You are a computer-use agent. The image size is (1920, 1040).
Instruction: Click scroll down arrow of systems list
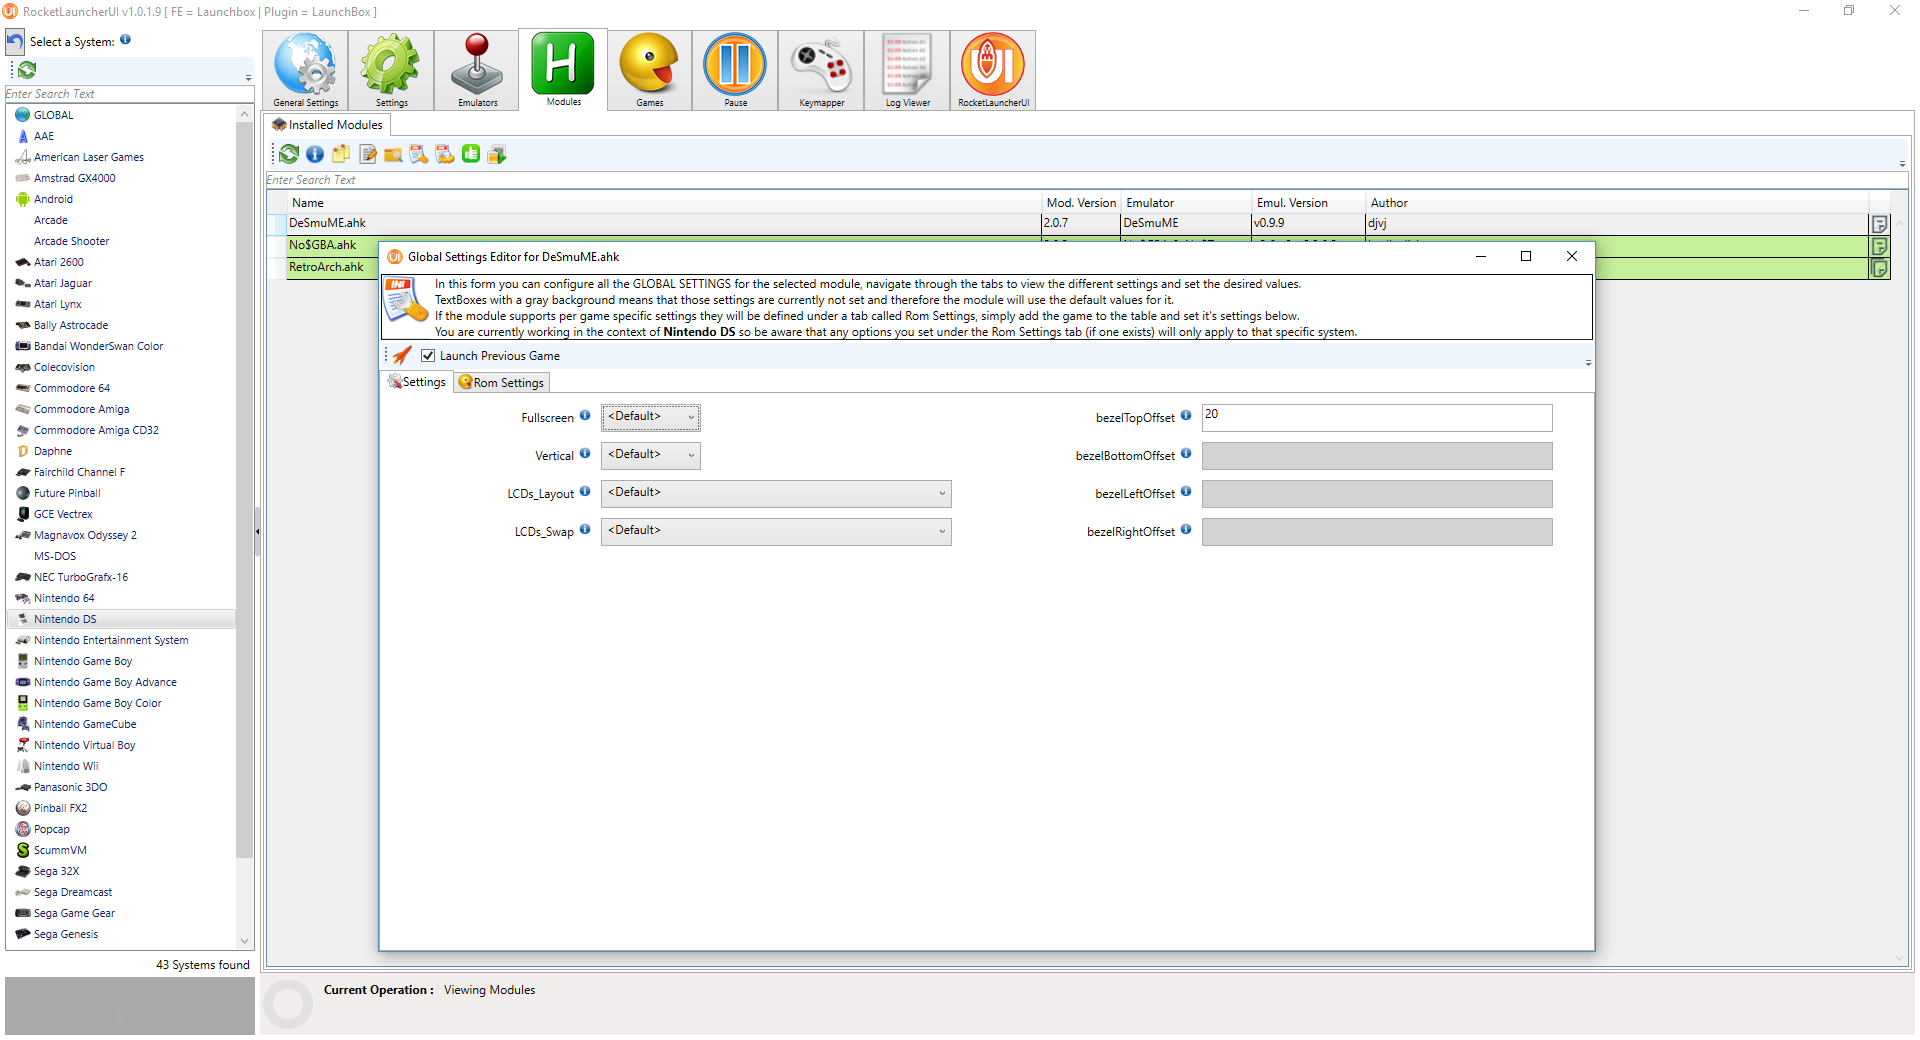click(244, 940)
